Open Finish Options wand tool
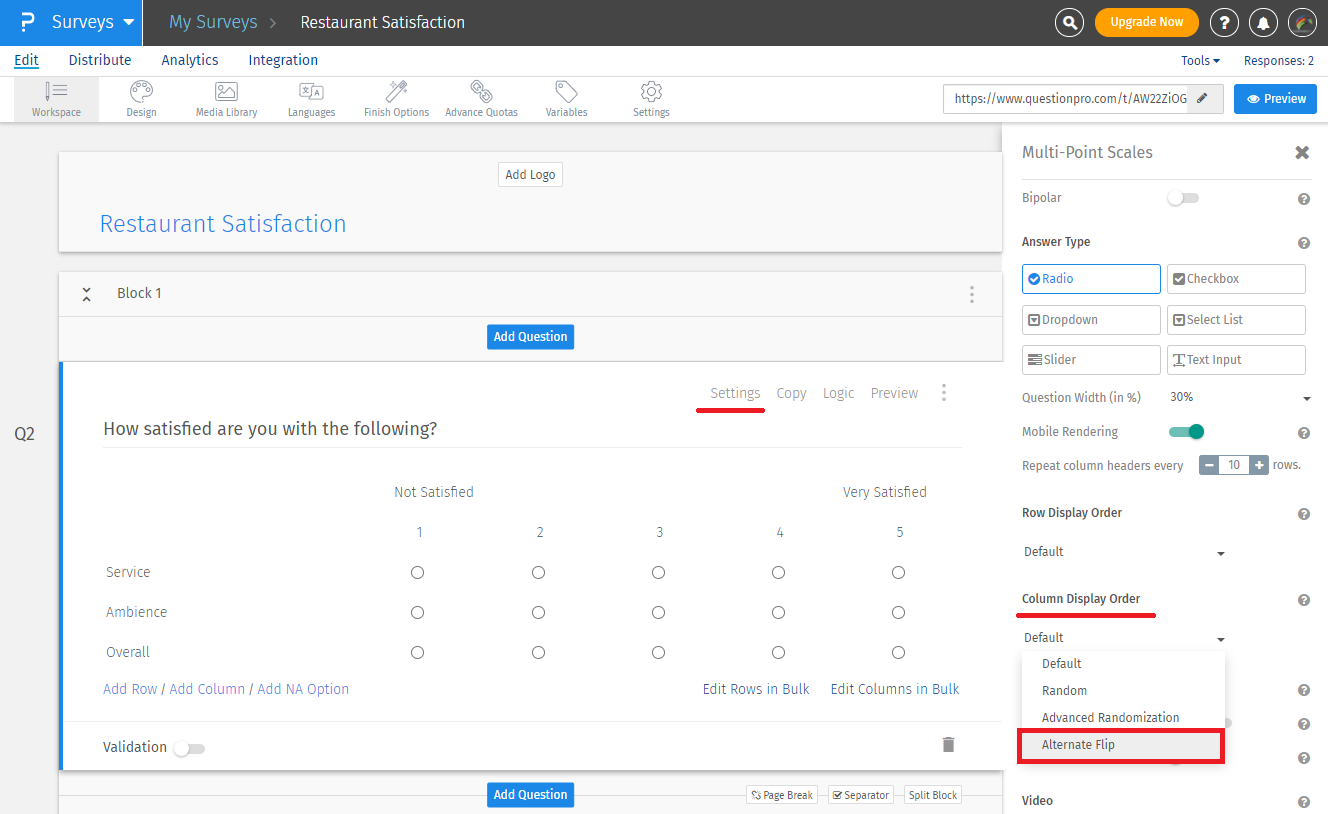The width and height of the screenshot is (1328, 814). (396, 99)
